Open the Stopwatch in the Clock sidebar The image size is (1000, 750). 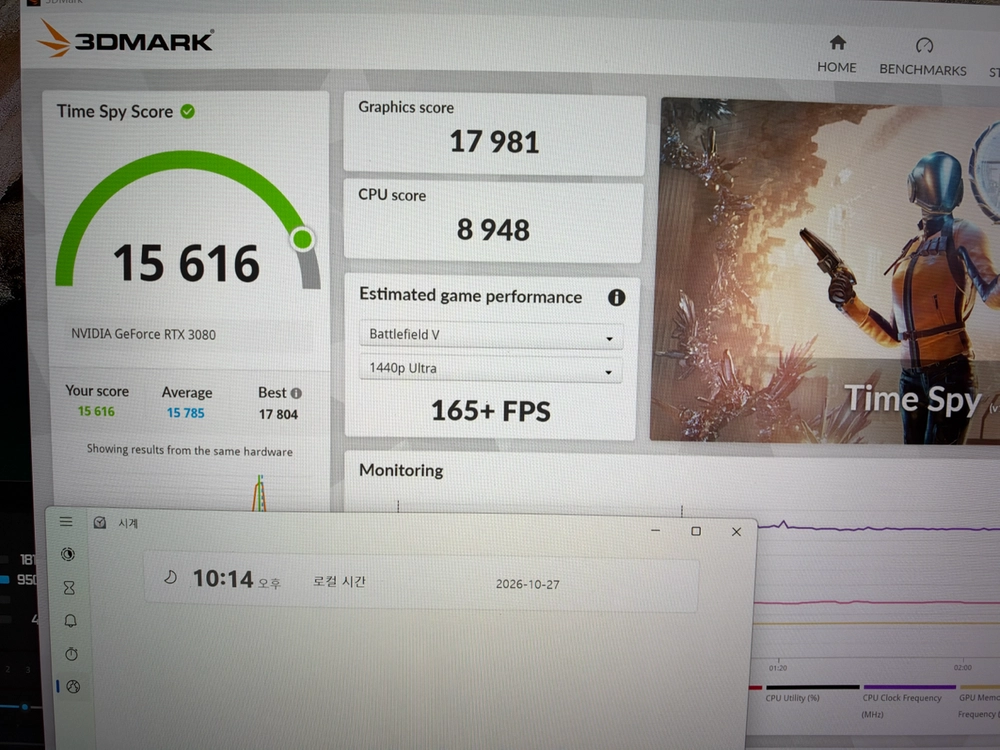[71, 654]
